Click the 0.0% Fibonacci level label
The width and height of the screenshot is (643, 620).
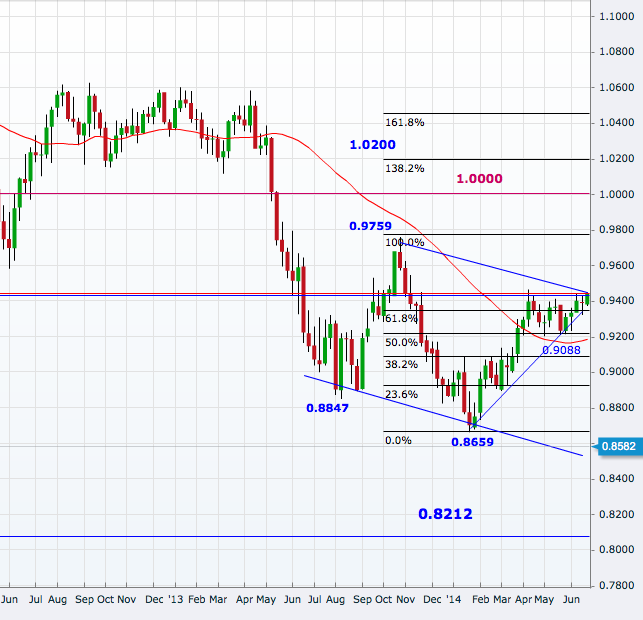point(398,440)
